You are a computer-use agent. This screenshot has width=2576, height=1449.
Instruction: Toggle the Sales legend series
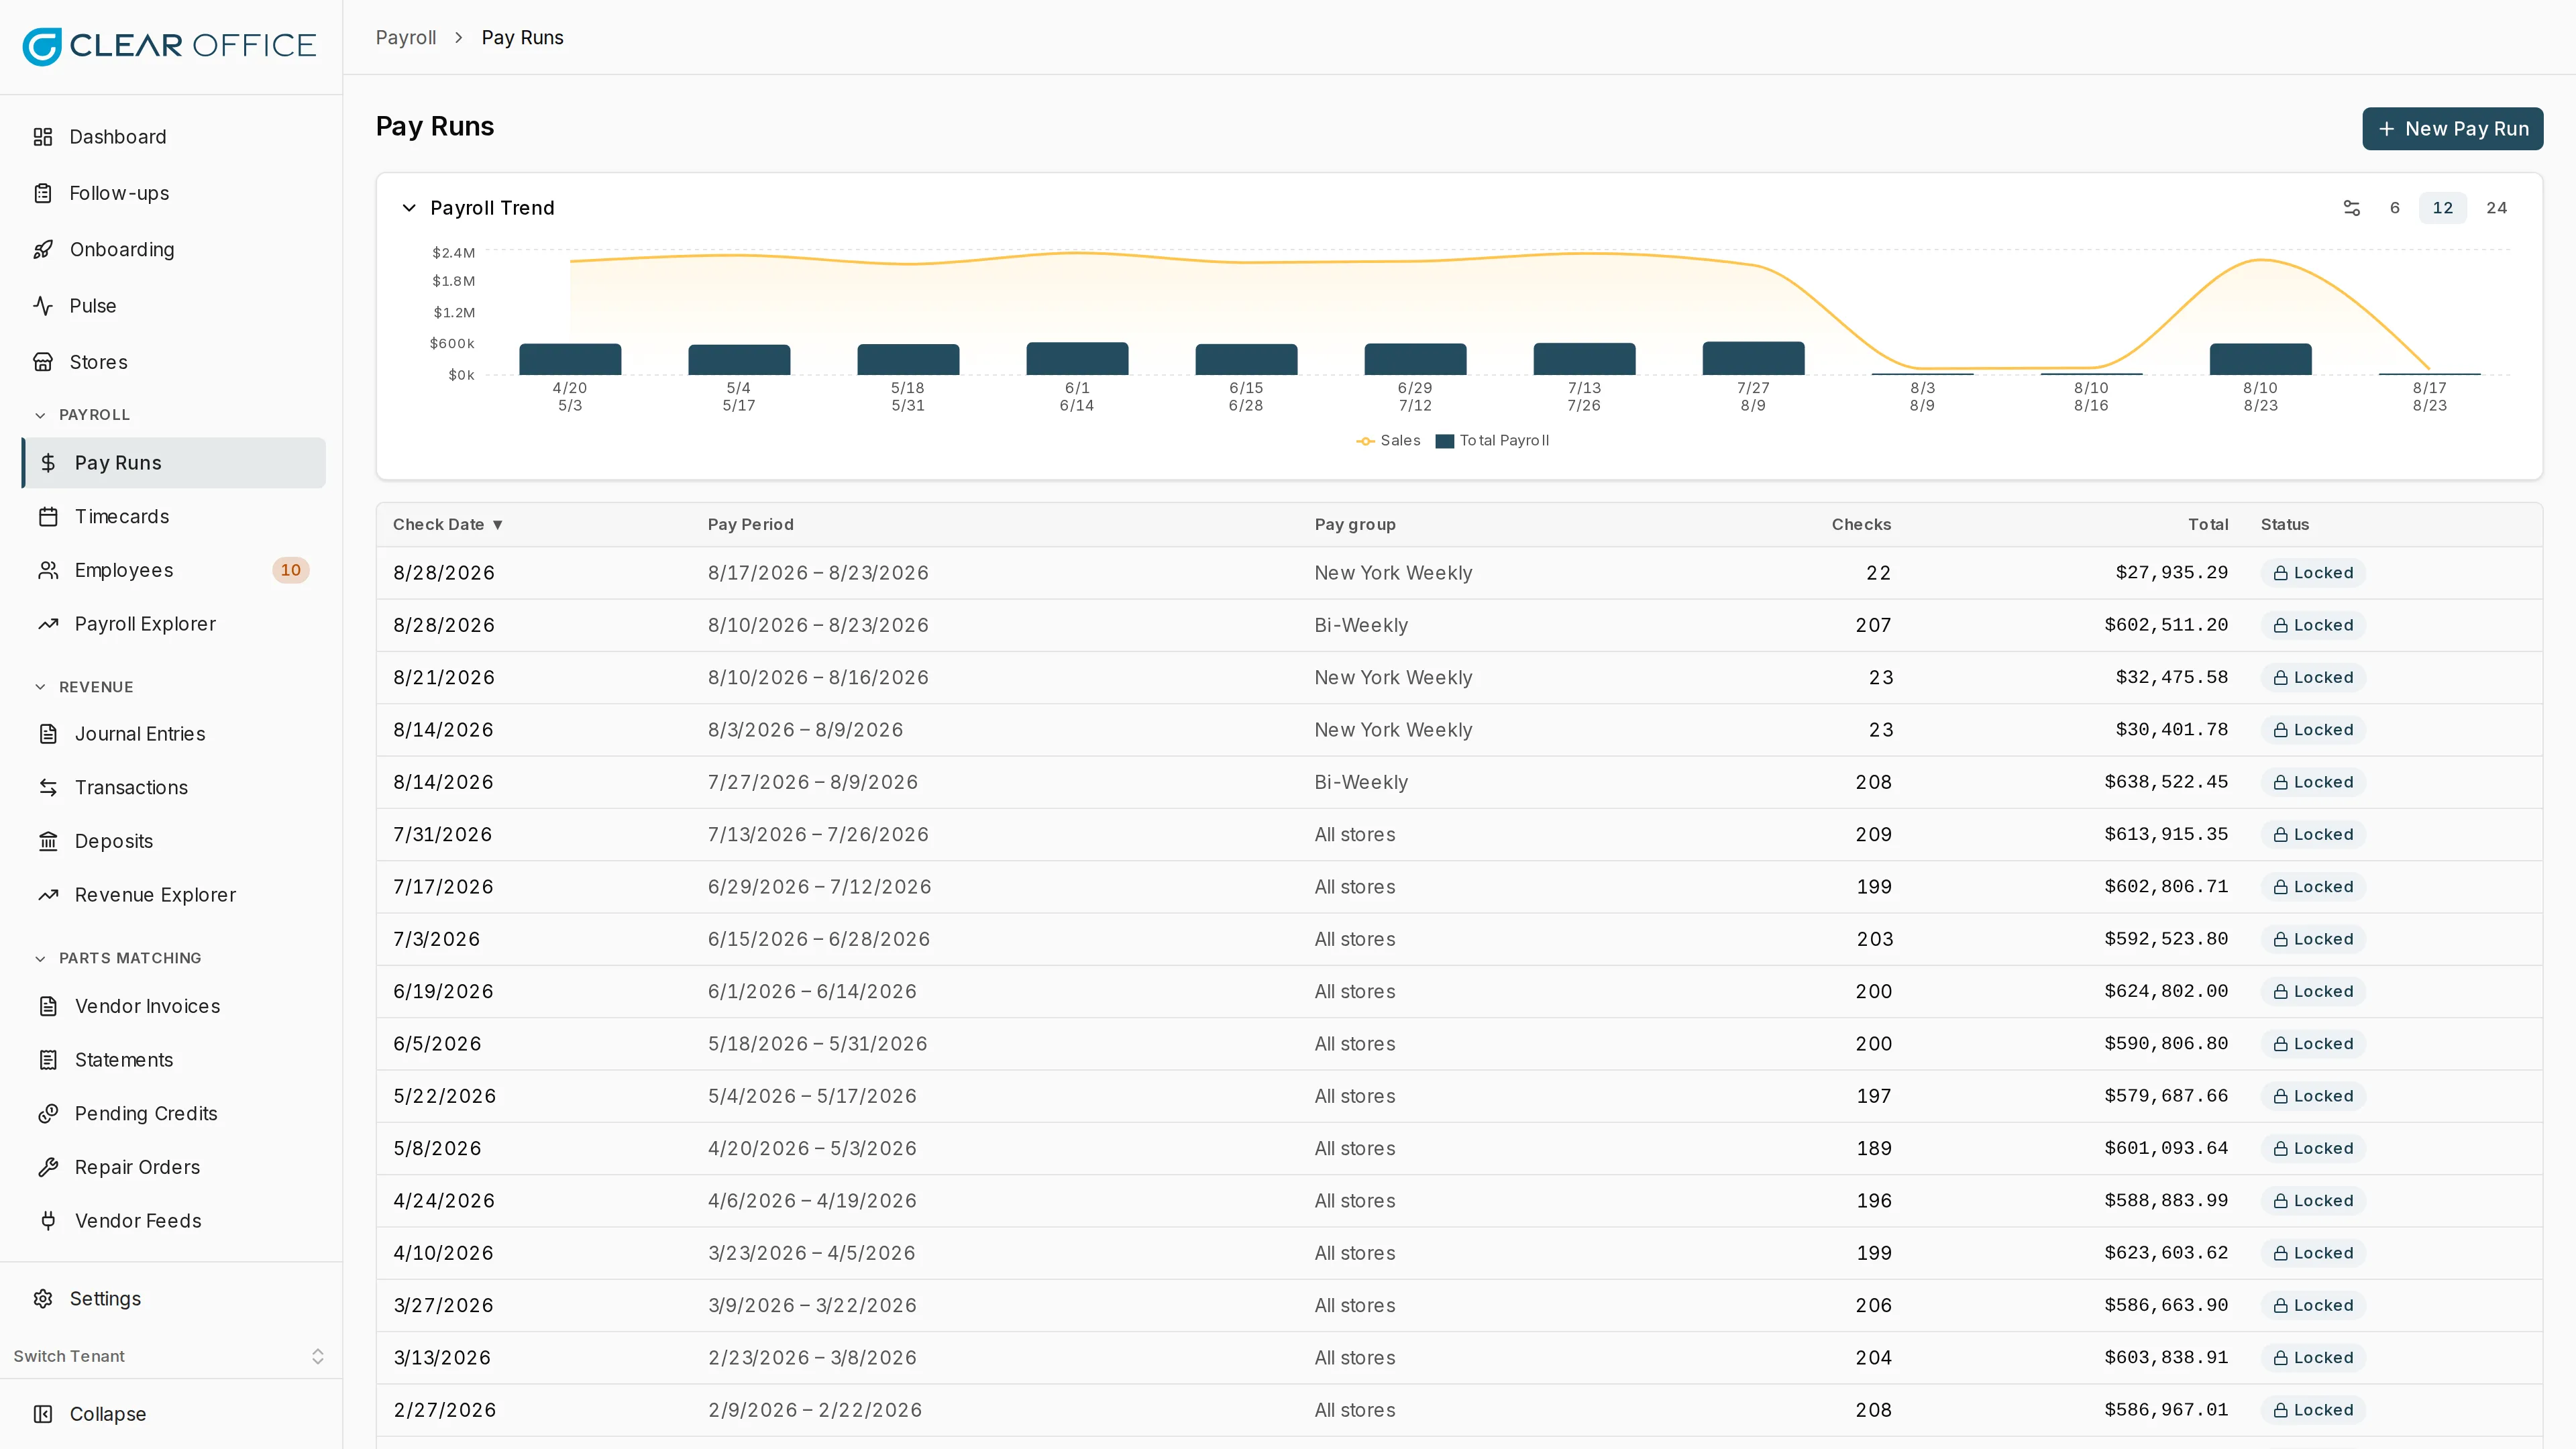point(1388,440)
